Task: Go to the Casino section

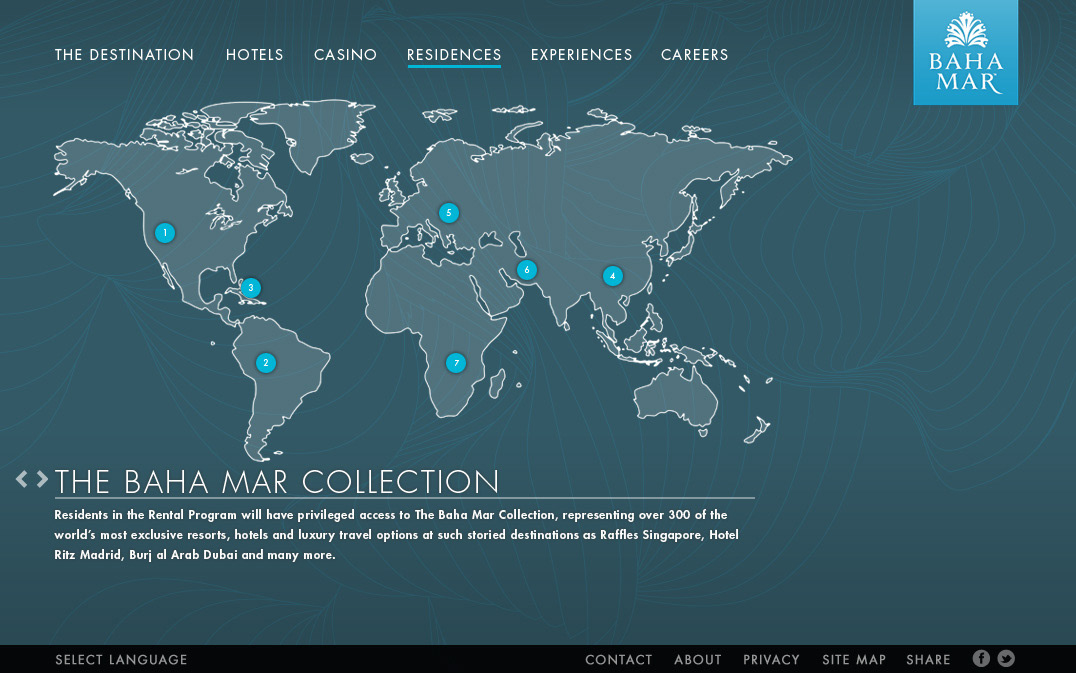Action: [345, 55]
